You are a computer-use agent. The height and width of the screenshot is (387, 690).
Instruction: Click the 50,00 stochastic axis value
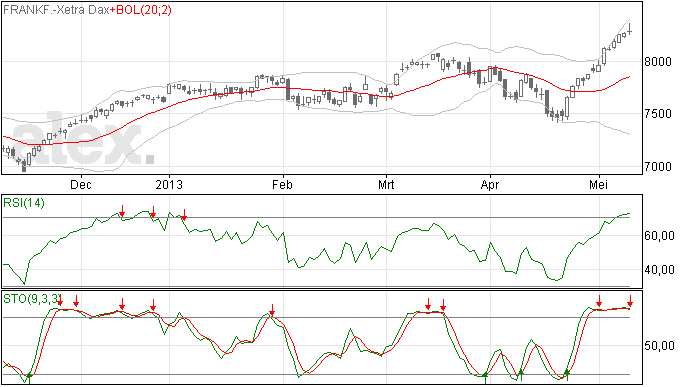click(x=659, y=346)
